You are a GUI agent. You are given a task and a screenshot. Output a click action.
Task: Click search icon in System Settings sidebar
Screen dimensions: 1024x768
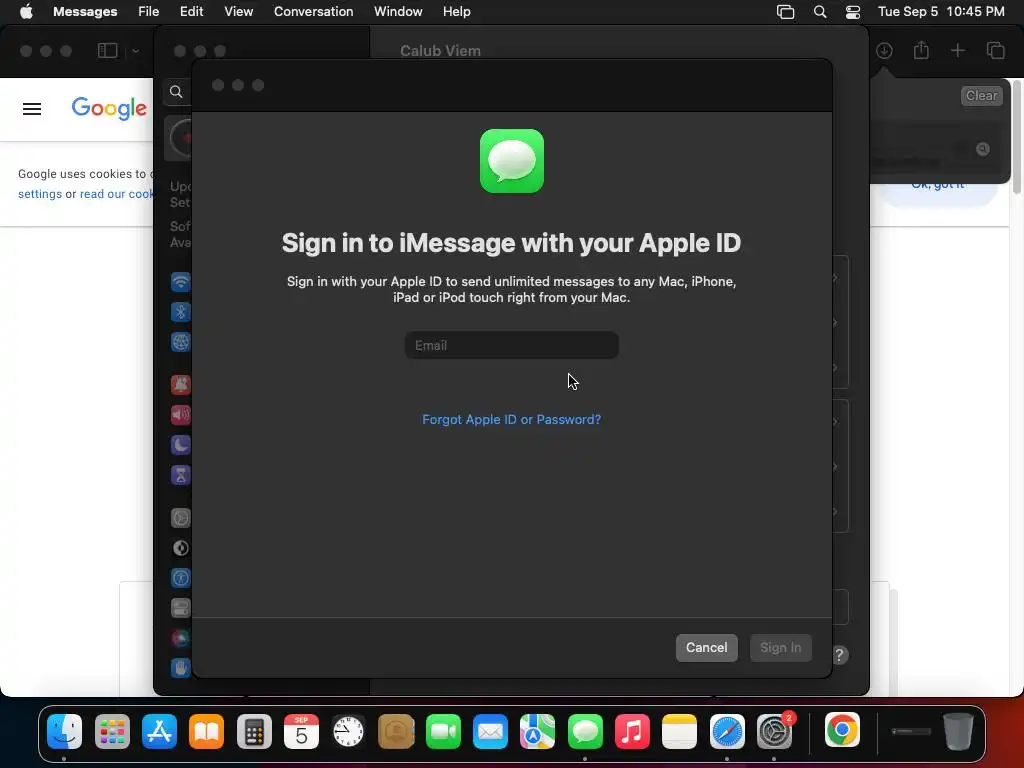[176, 91]
